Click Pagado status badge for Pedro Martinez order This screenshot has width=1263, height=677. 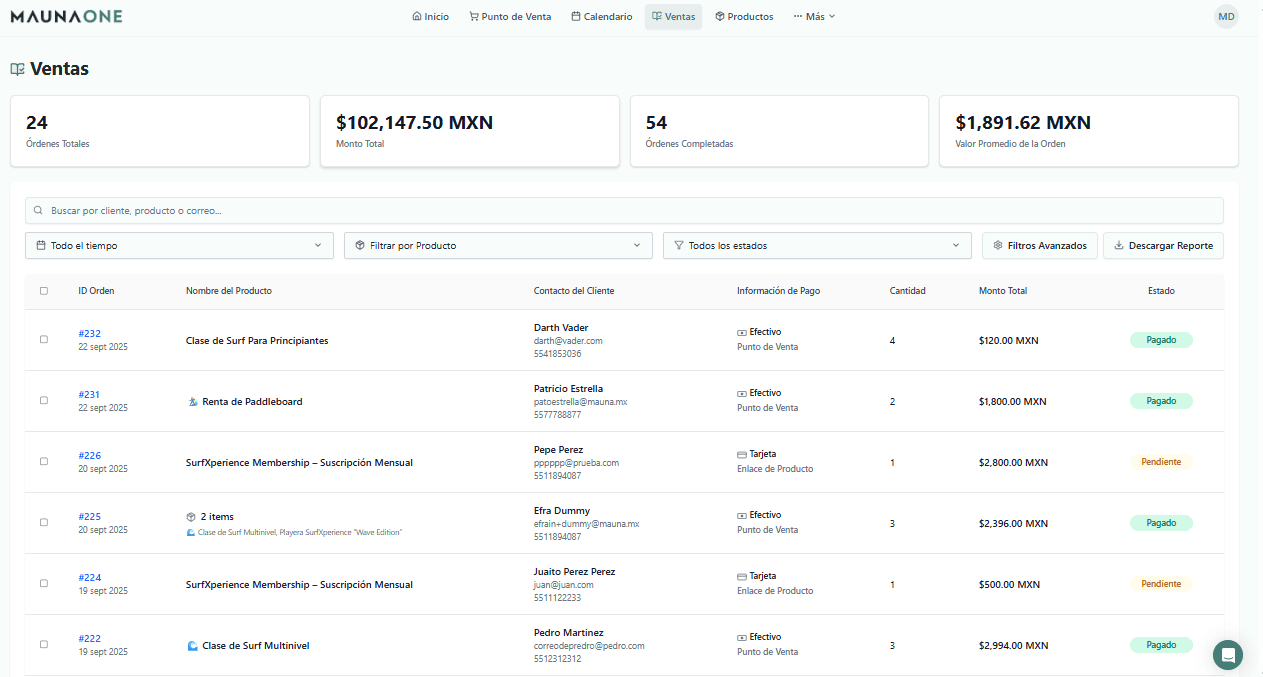point(1161,645)
